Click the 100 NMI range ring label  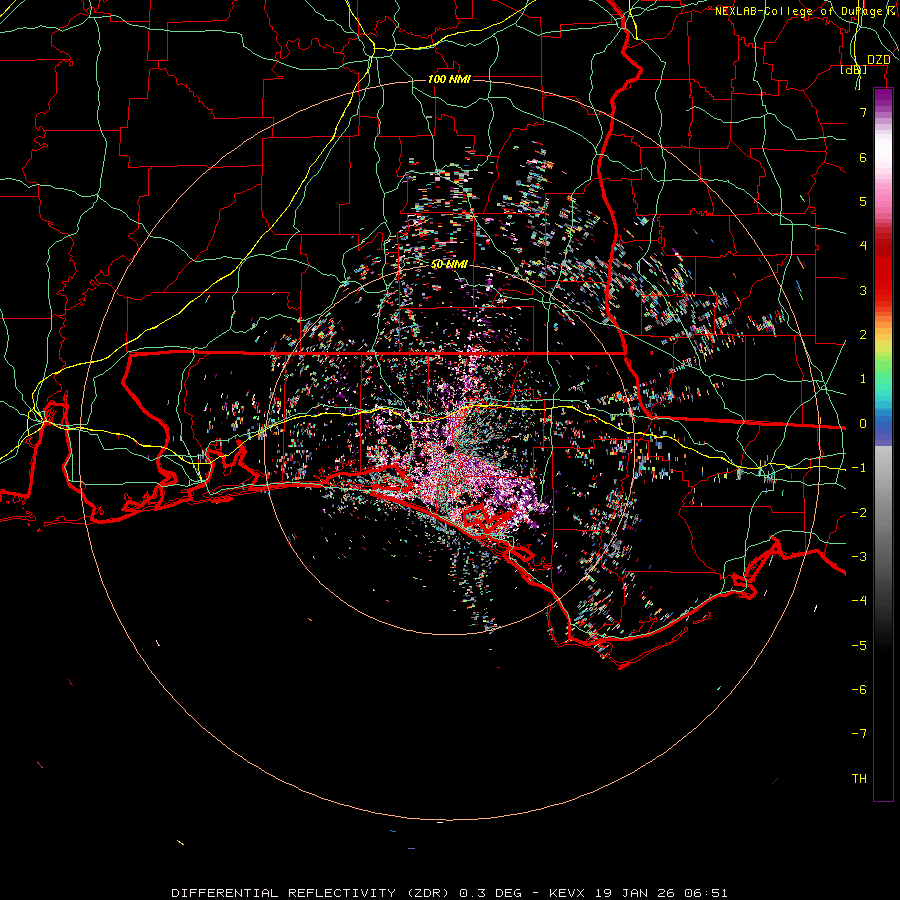[x=449, y=79]
